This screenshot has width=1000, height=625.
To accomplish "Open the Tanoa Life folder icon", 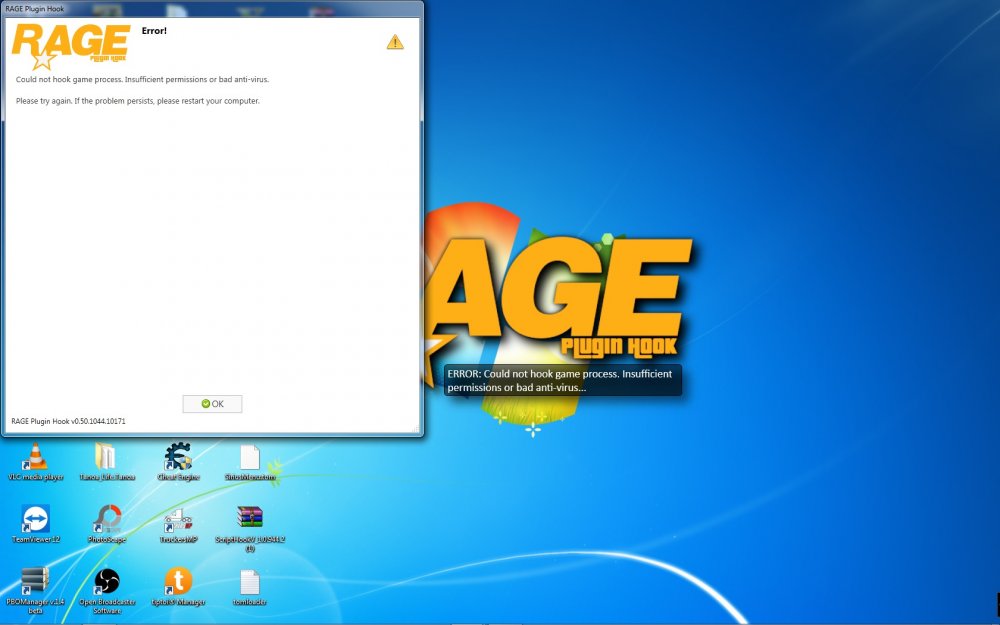I will click(107, 462).
